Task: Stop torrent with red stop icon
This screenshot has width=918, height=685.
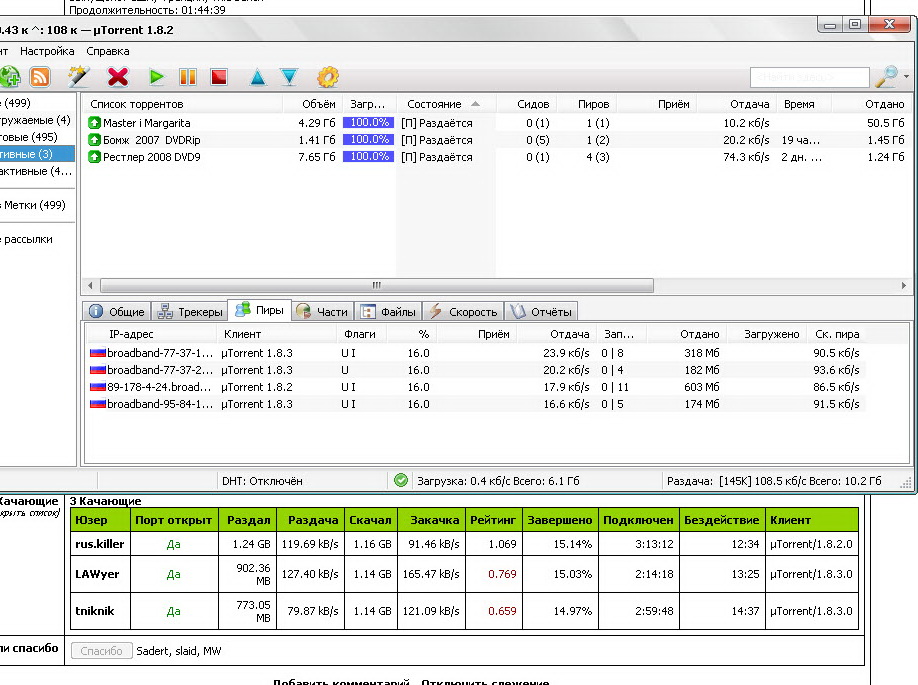Action: [219, 77]
